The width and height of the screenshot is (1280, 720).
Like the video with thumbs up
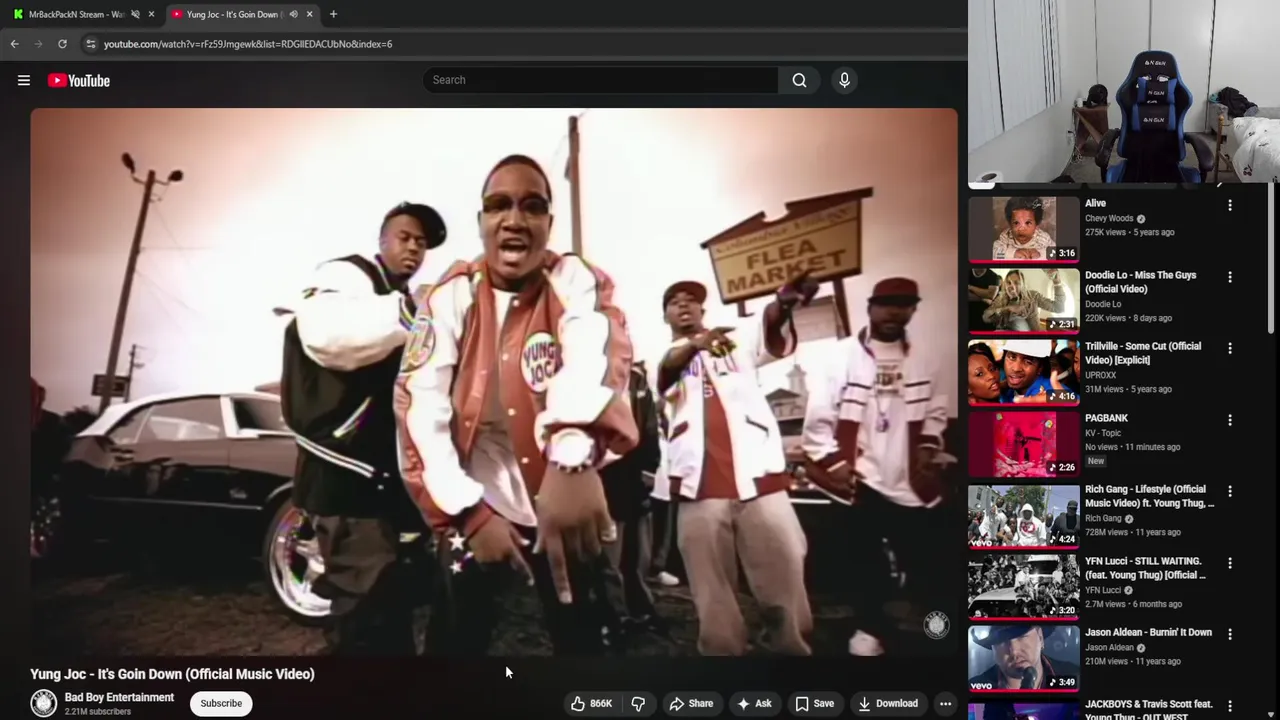(x=591, y=704)
